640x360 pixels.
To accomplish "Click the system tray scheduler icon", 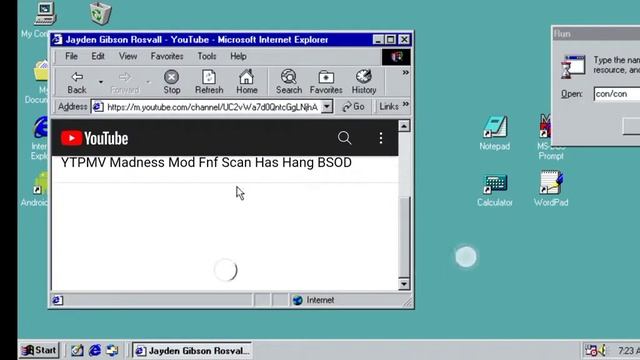I will [591, 351].
